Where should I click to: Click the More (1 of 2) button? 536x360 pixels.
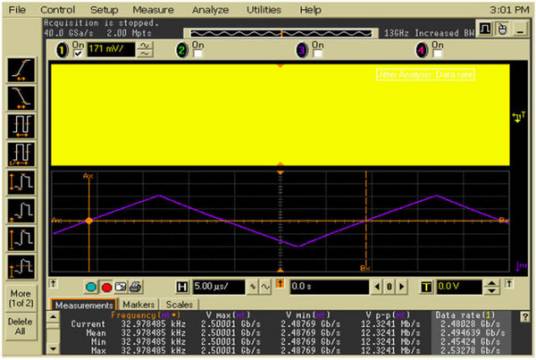(x=21, y=298)
